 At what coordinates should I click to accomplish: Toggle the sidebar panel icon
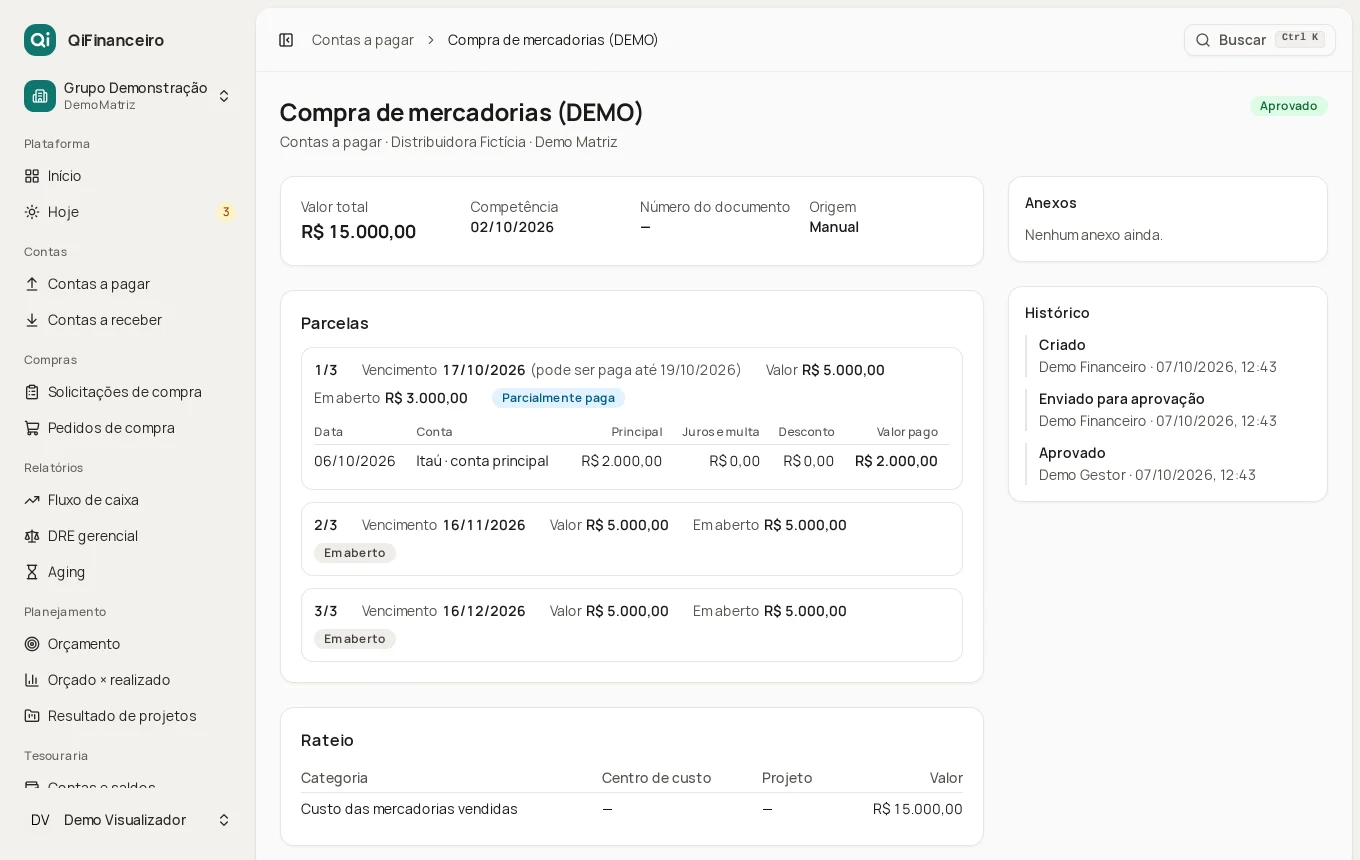286,40
